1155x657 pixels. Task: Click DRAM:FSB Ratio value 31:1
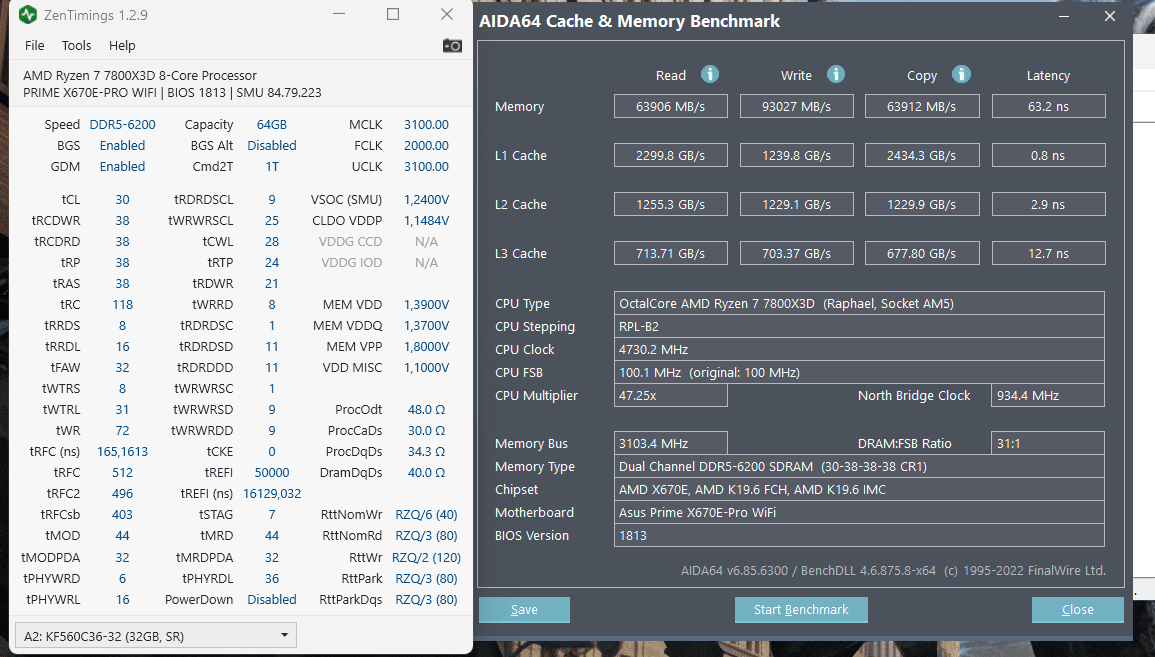pyautogui.click(x=1048, y=443)
